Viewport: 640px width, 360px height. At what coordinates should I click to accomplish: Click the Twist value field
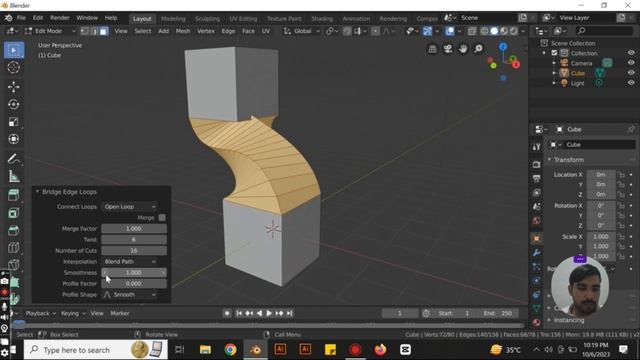point(134,240)
